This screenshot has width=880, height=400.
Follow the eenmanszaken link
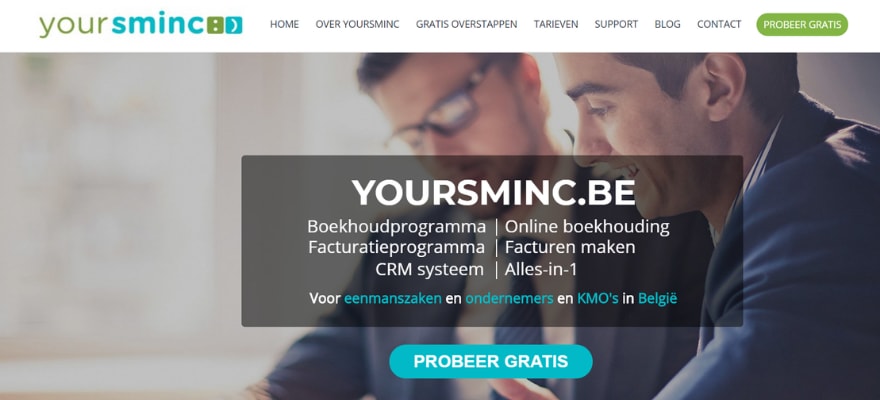pyautogui.click(x=392, y=298)
